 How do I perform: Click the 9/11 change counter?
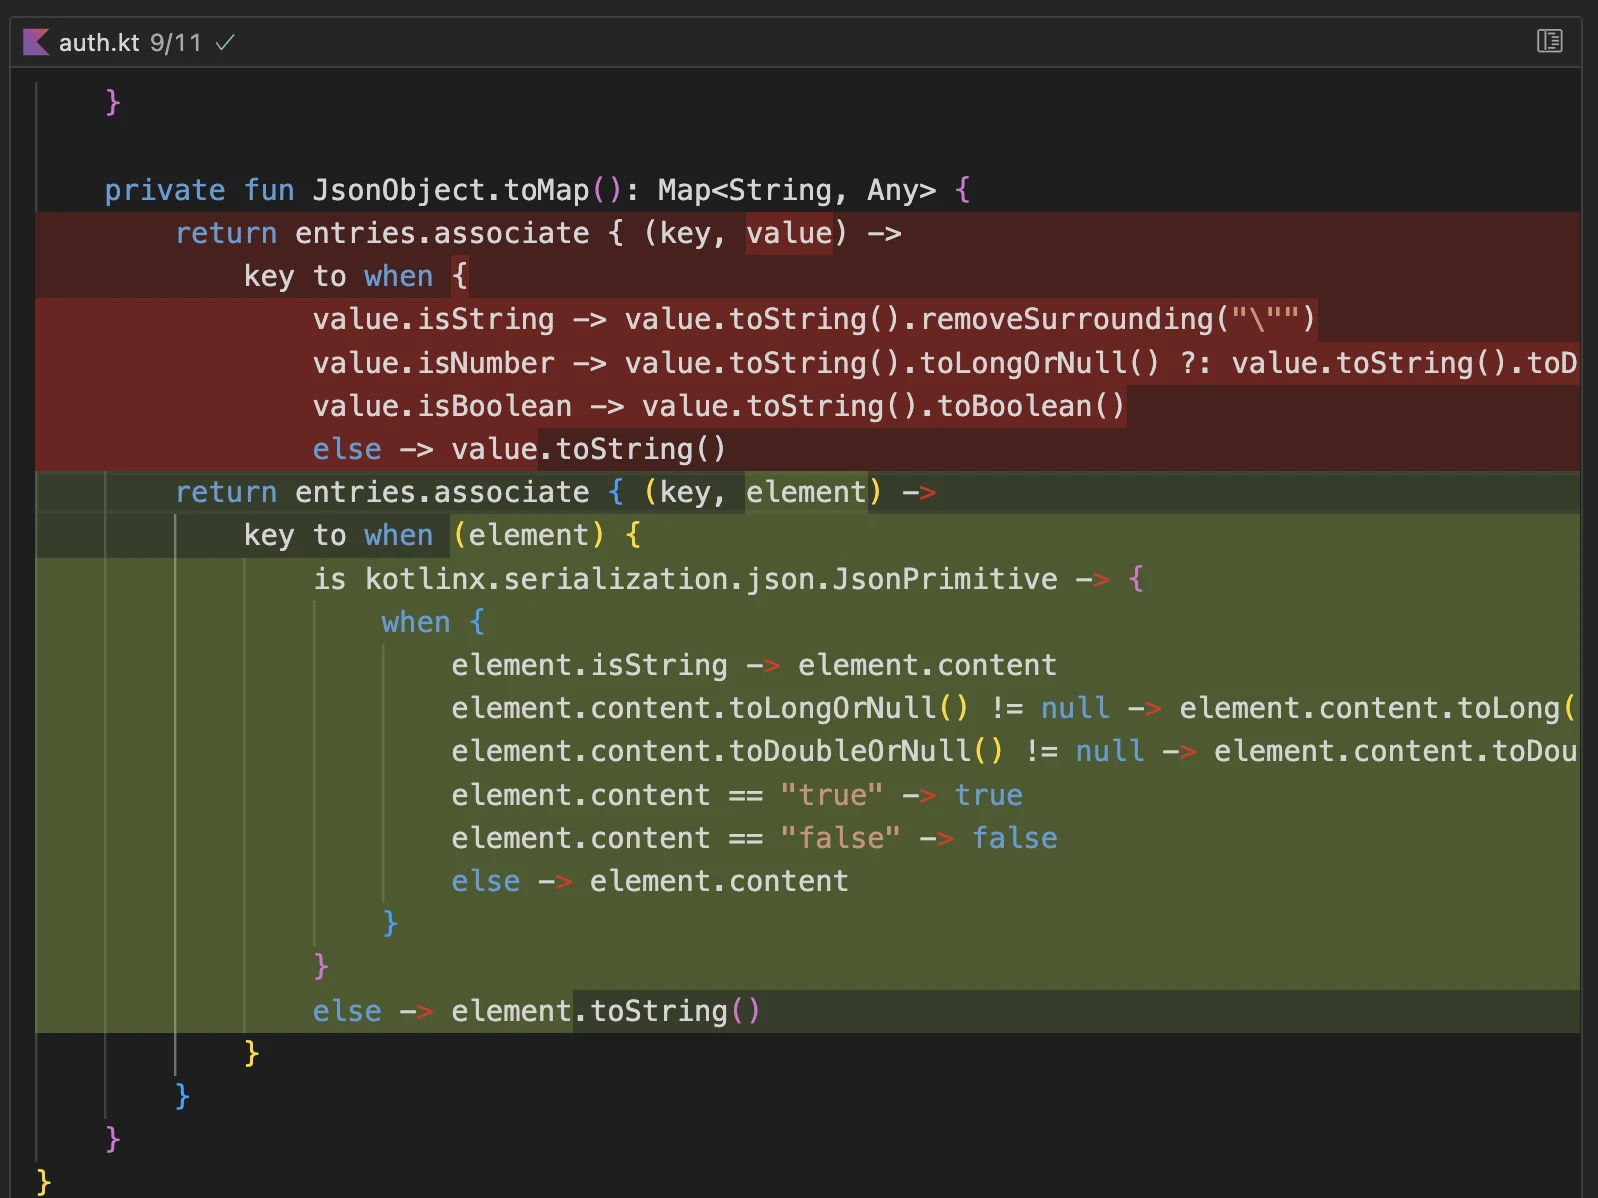(x=176, y=42)
